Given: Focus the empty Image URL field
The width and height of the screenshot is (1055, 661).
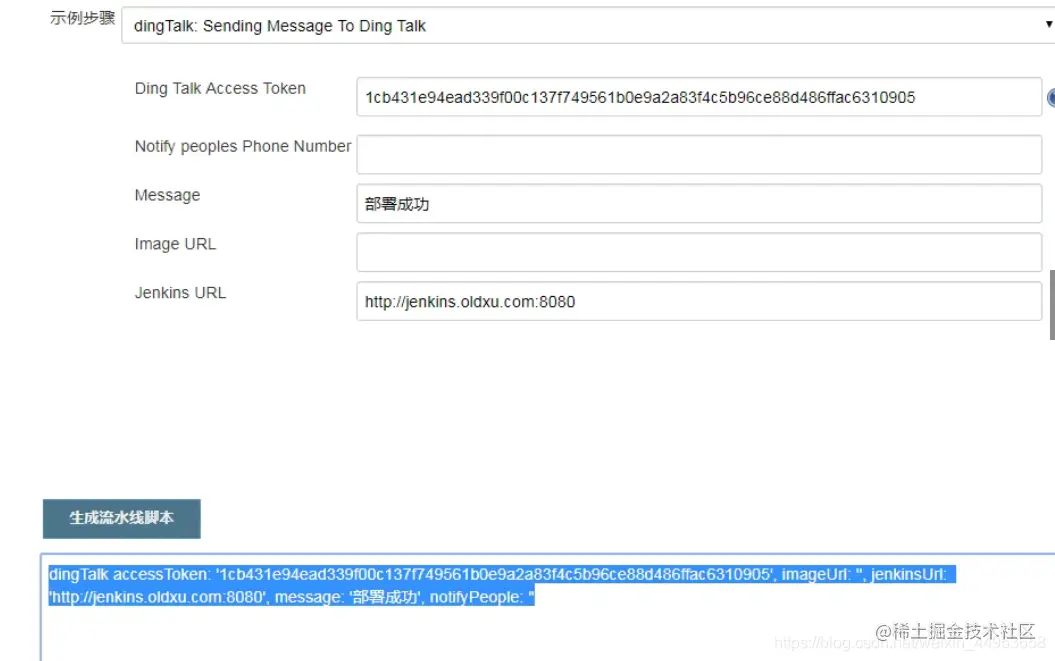Looking at the screenshot, I should point(699,252).
